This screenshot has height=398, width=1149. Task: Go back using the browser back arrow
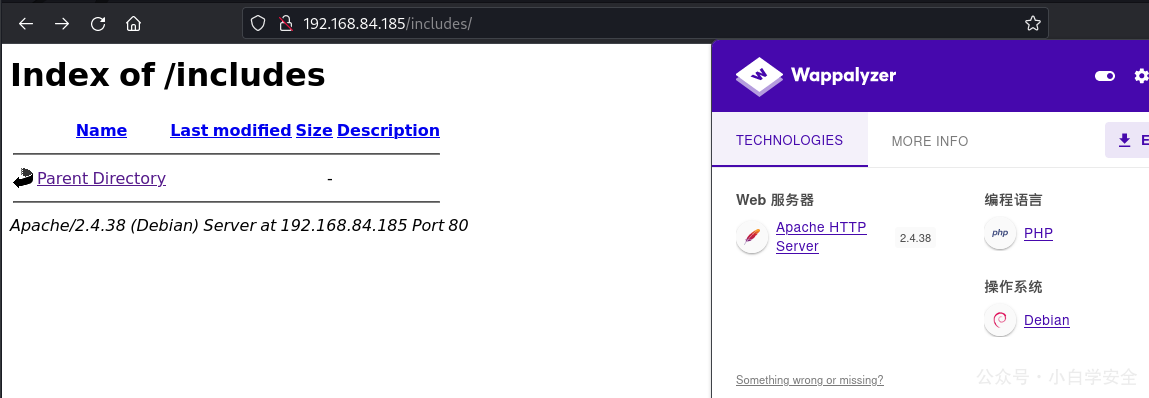pyautogui.click(x=26, y=23)
